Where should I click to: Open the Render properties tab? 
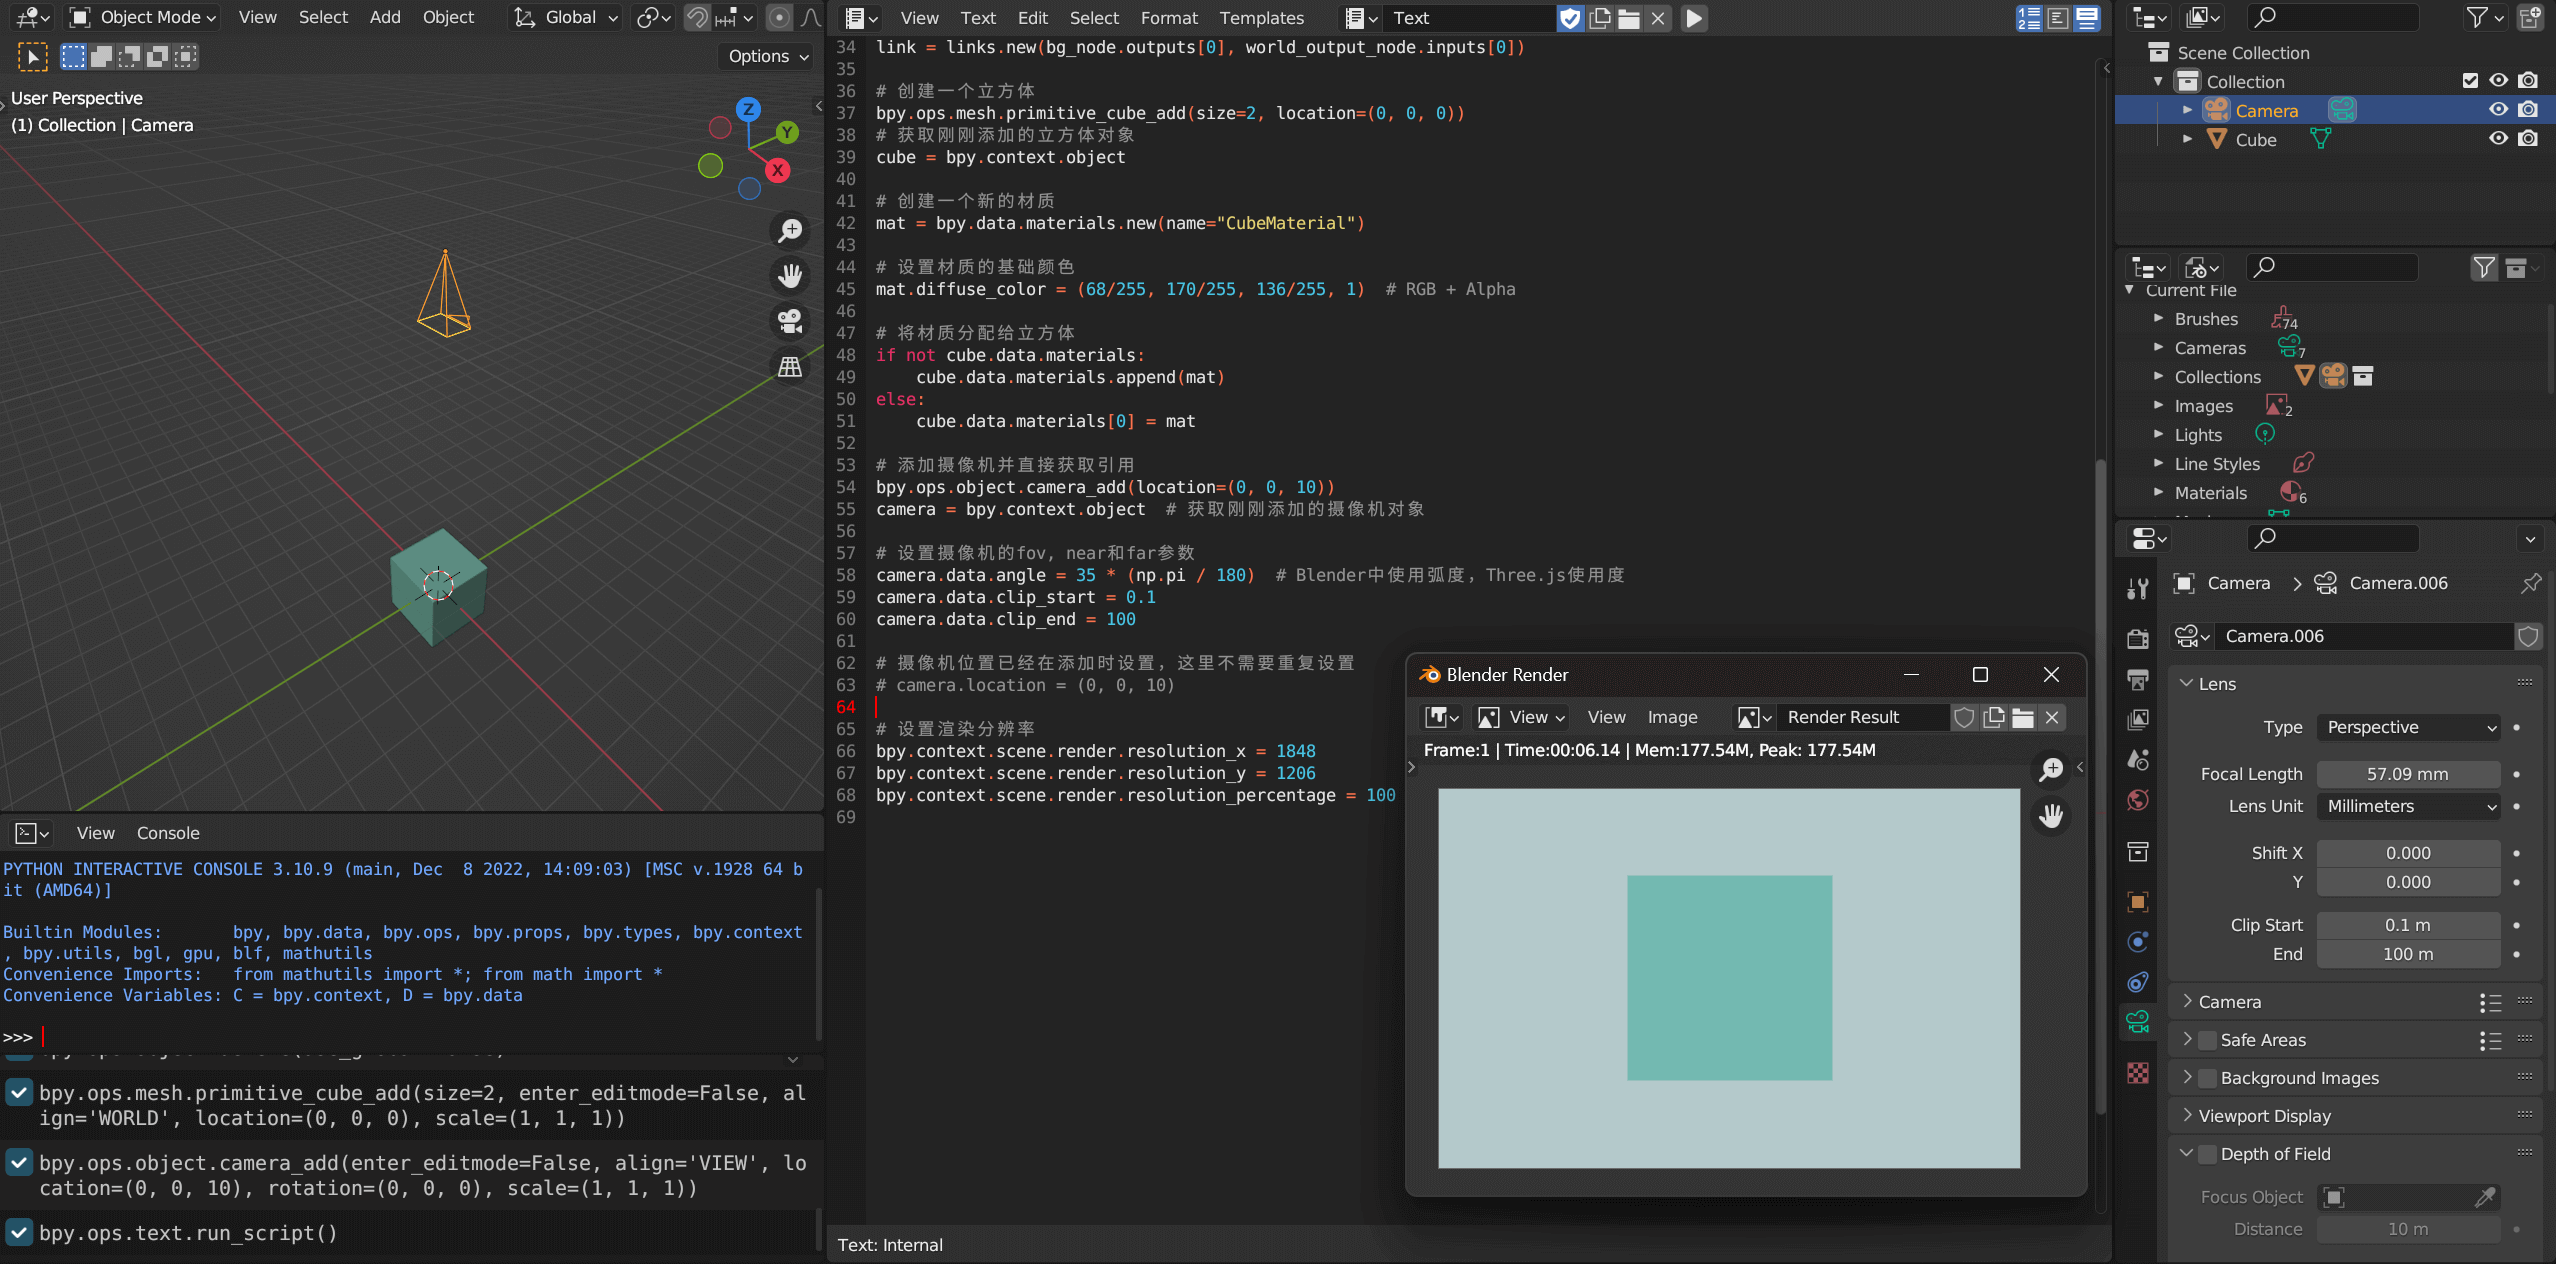click(2138, 639)
